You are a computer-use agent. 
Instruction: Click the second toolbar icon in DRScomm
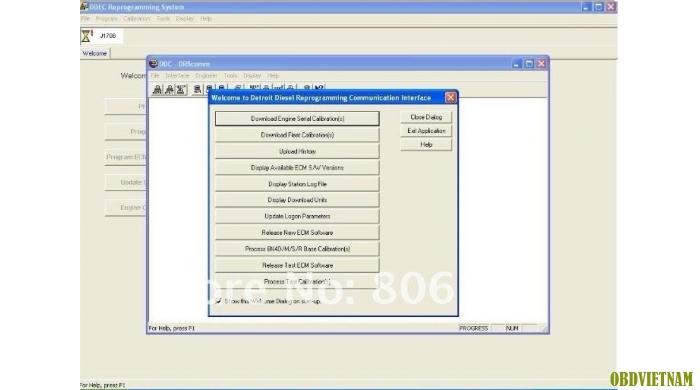tap(169, 90)
